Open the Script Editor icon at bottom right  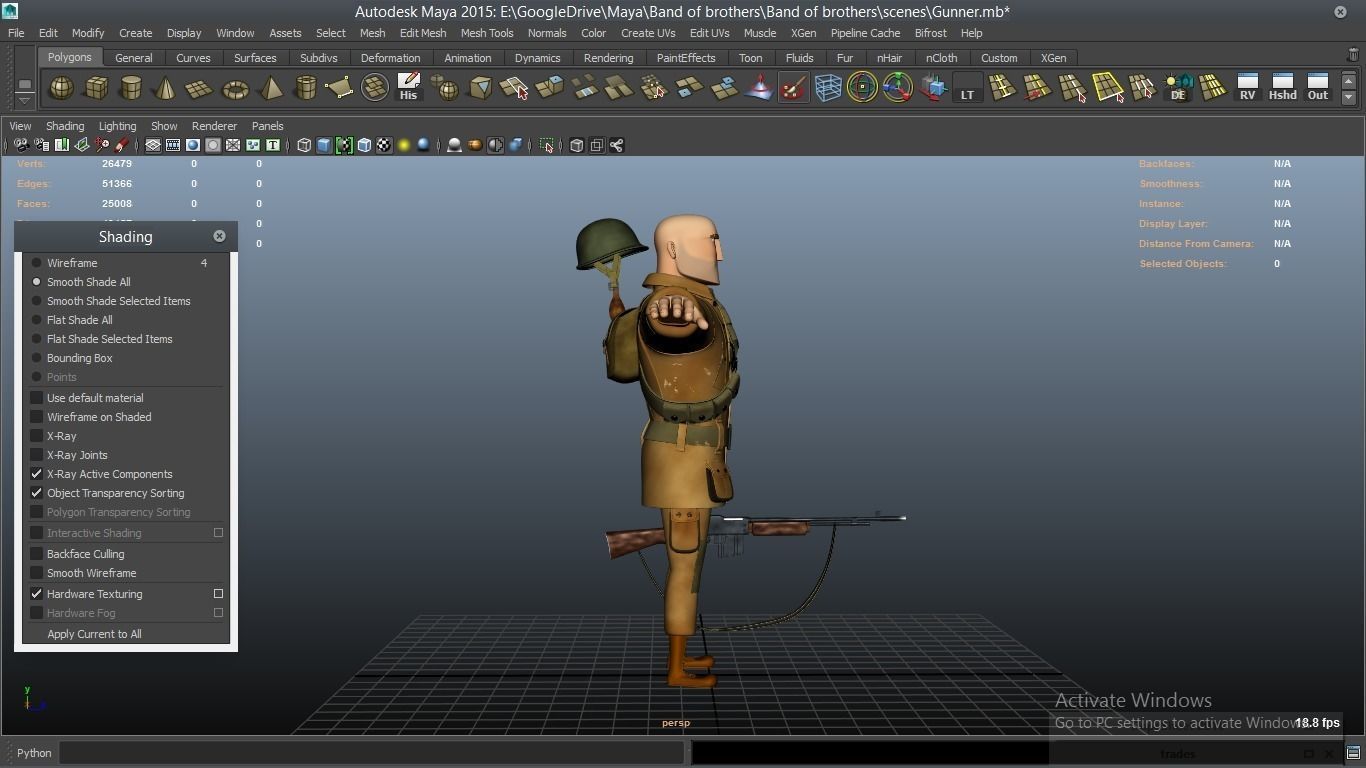click(1353, 753)
